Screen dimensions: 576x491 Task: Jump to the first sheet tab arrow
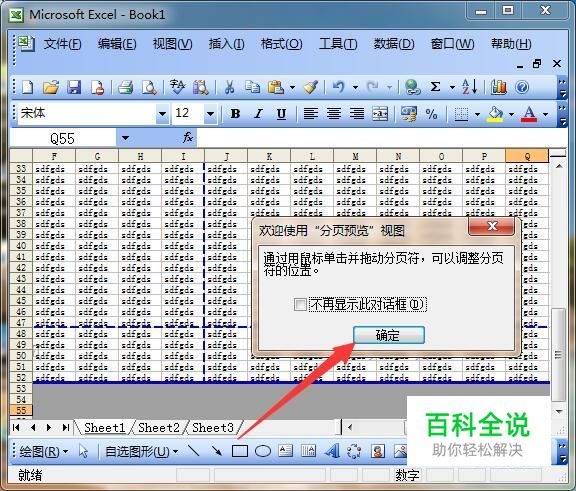pos(16,427)
